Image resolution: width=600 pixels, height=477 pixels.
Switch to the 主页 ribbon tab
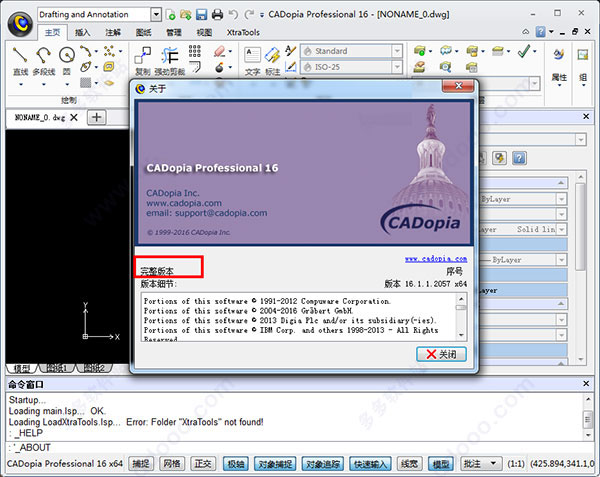52,33
